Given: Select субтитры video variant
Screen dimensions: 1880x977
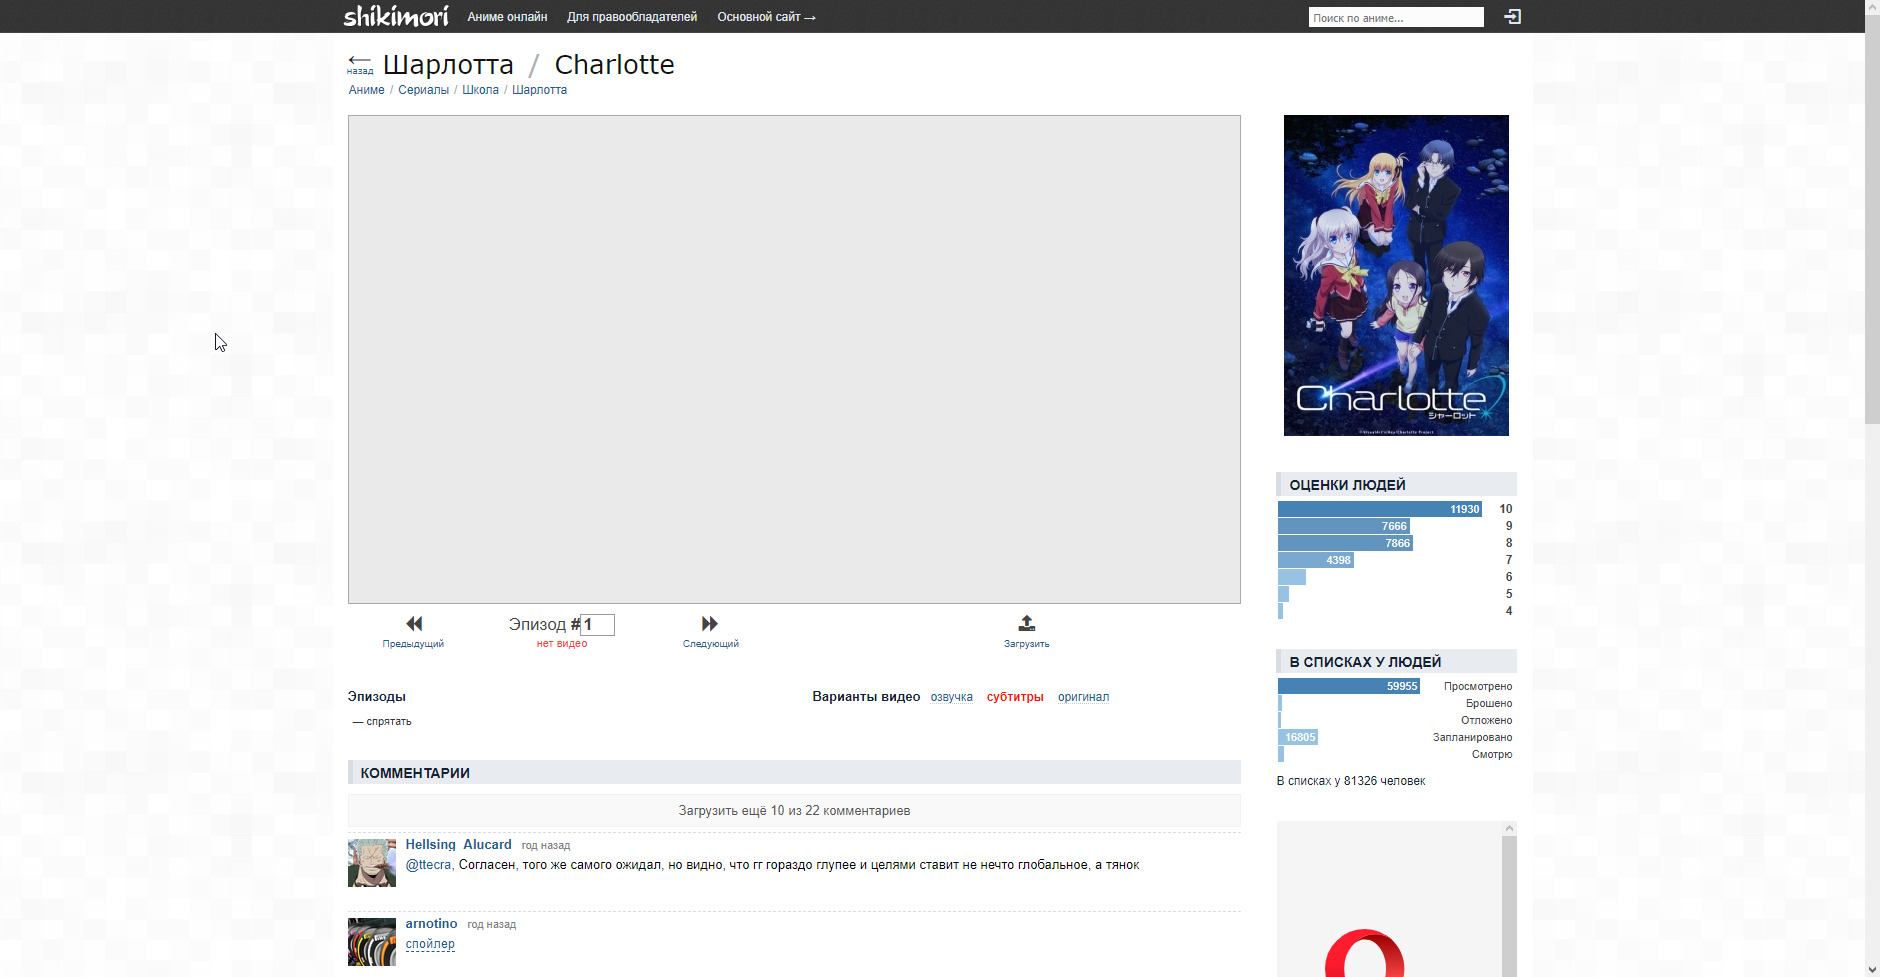Looking at the screenshot, I should coord(1014,697).
